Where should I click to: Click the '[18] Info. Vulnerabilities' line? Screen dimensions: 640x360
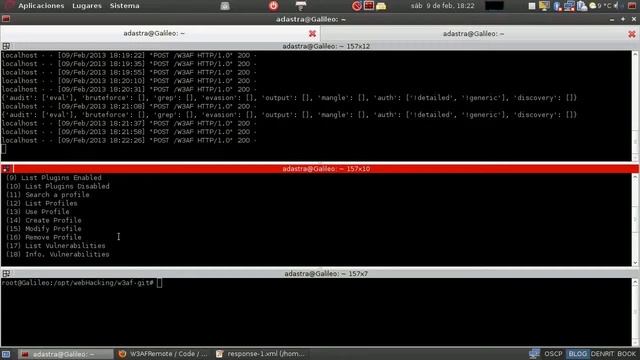(x=58, y=254)
